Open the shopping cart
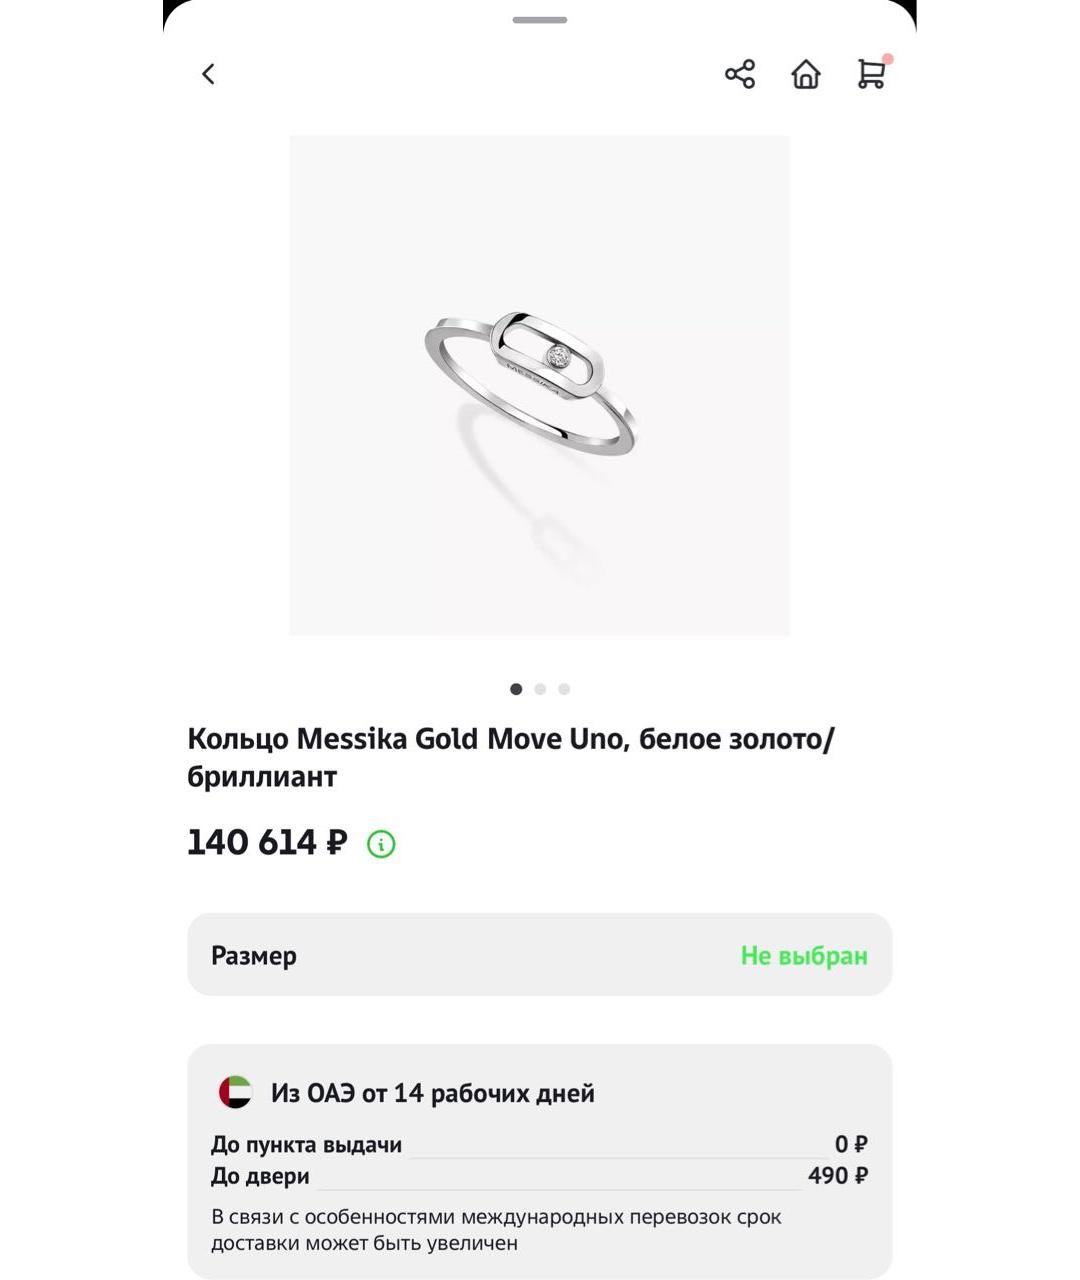 (871, 75)
